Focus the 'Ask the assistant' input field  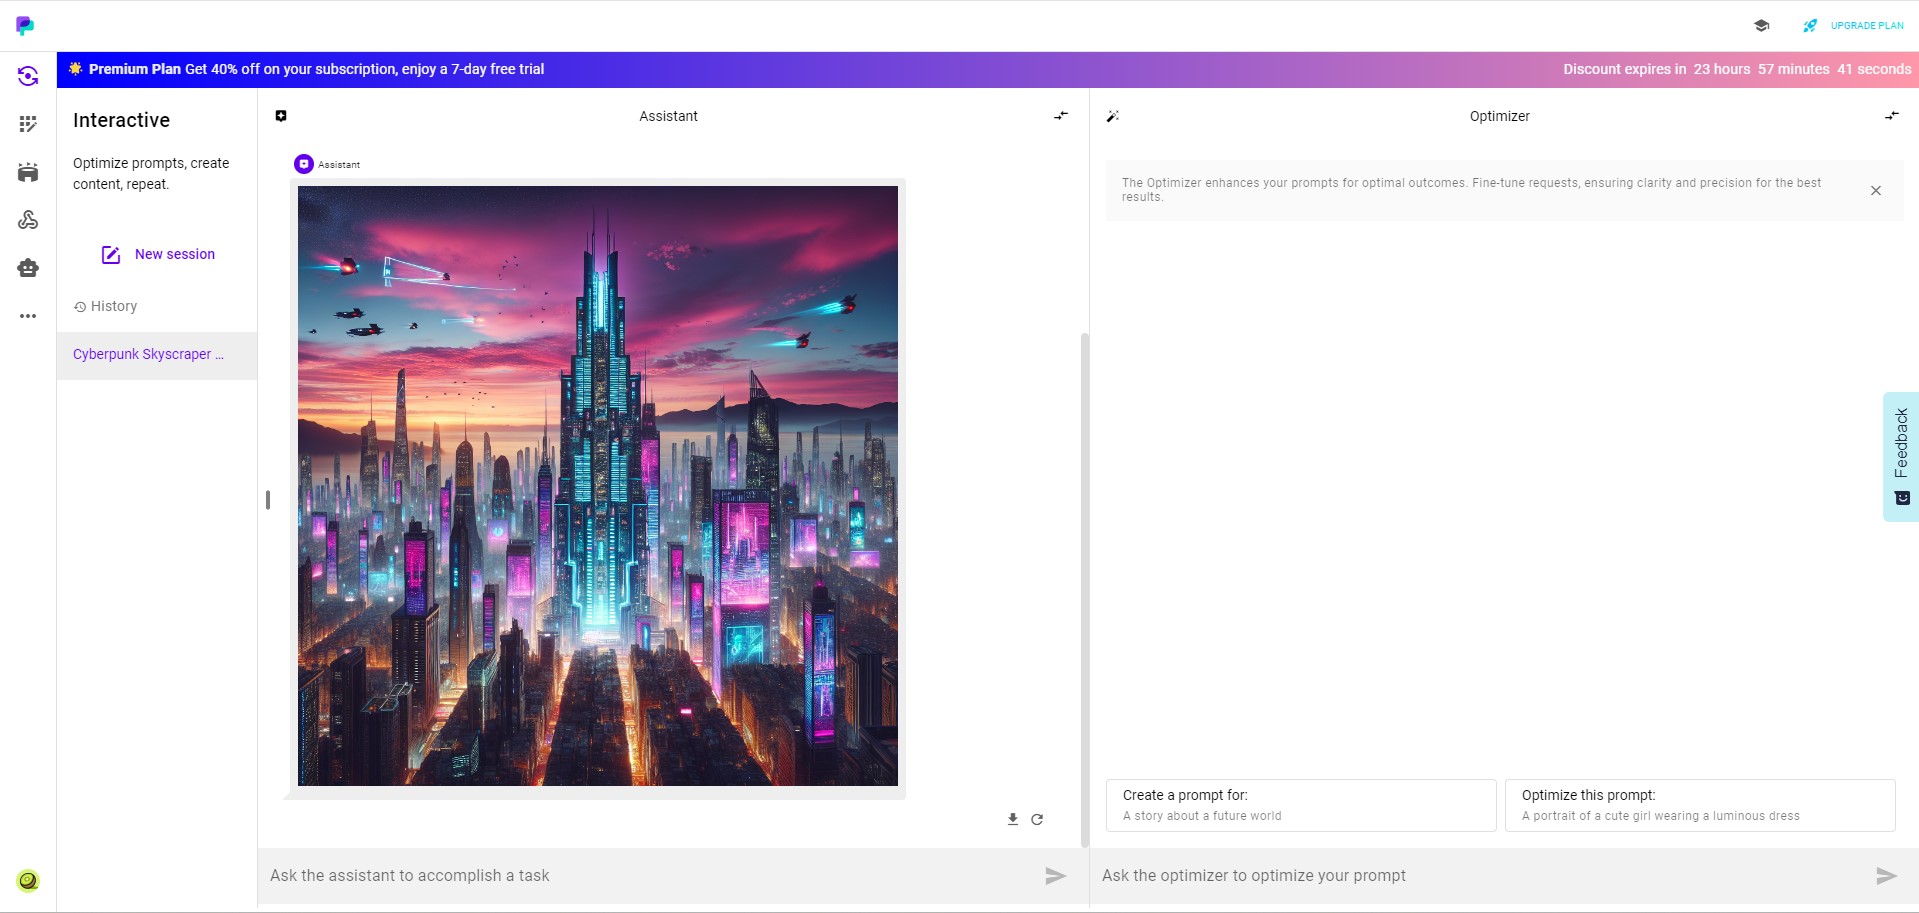[650, 876]
